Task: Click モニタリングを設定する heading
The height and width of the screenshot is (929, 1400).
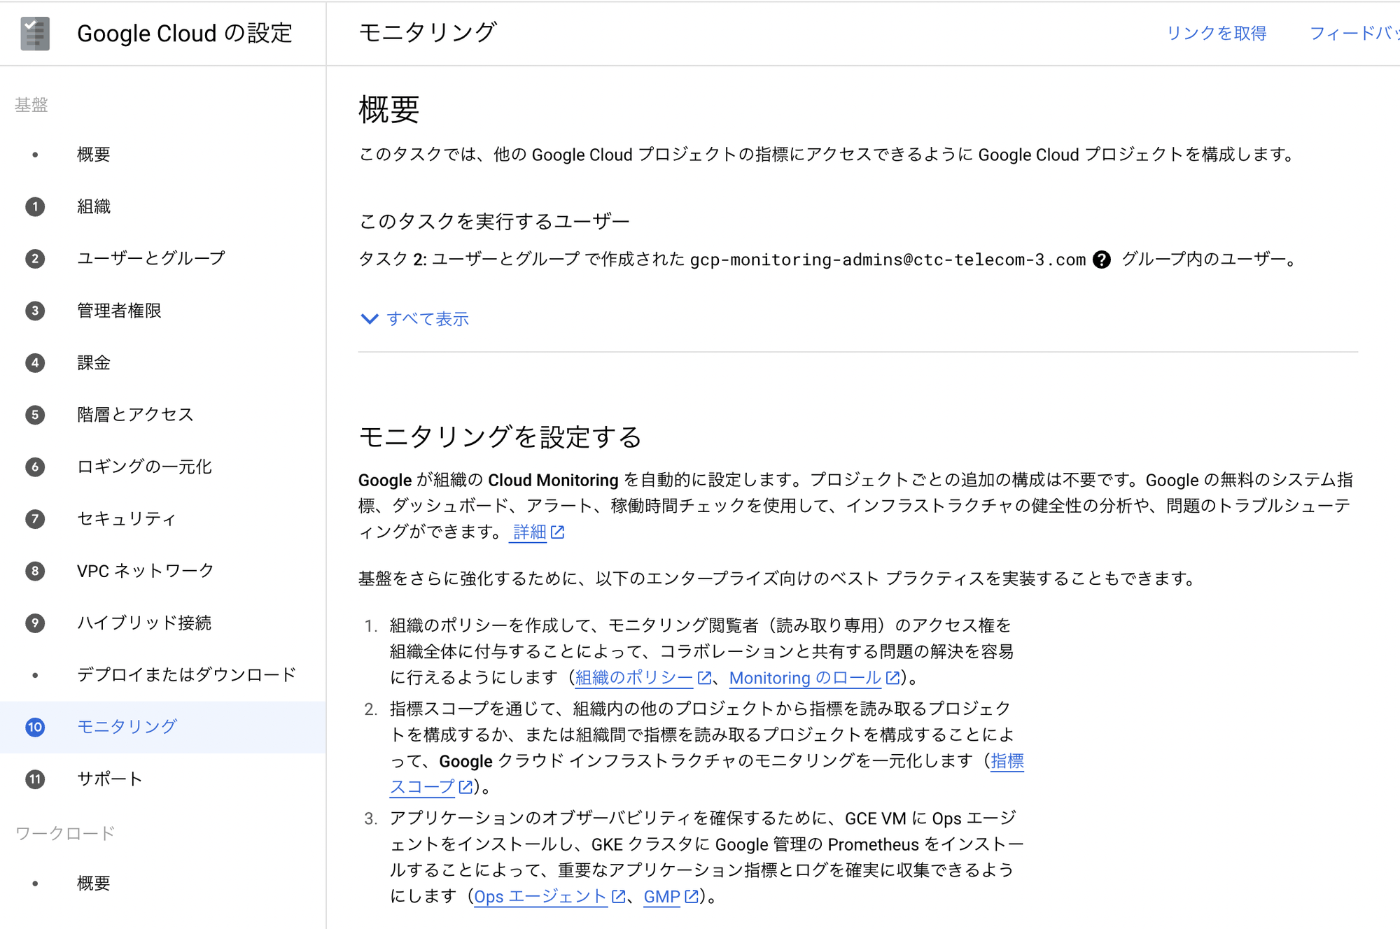Action: [x=500, y=437]
